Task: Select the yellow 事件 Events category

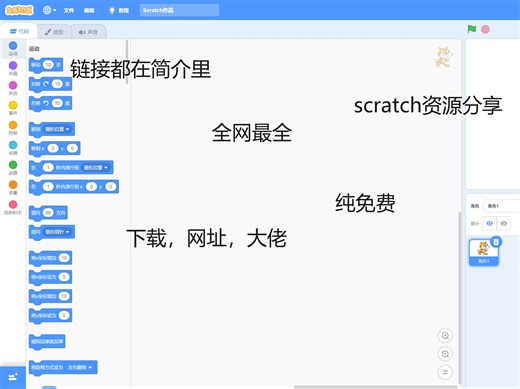Action: (13, 108)
